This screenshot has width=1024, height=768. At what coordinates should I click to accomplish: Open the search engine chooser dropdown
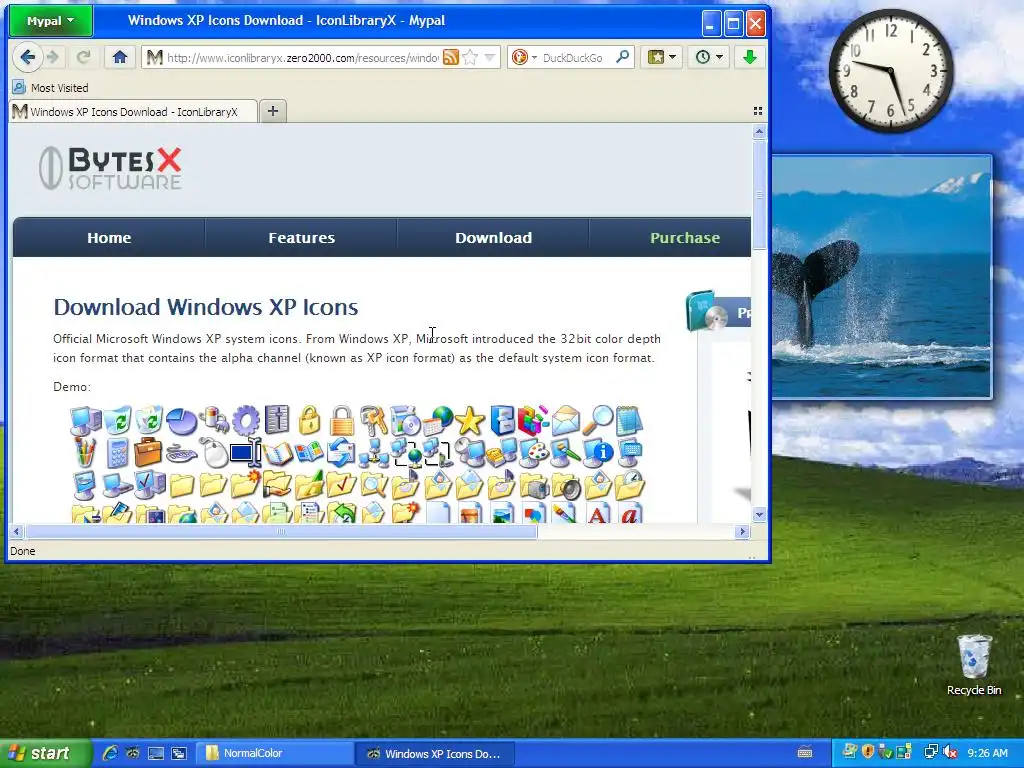pyautogui.click(x=534, y=57)
